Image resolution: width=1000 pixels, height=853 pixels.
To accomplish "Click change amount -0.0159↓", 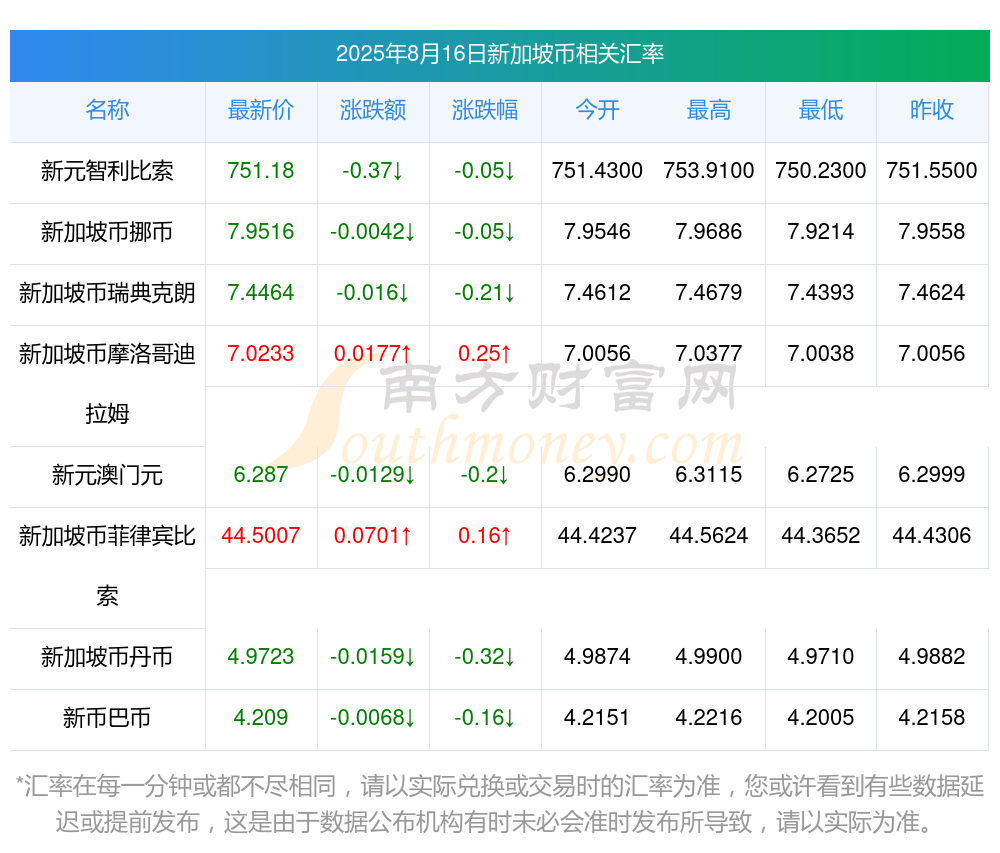I will tap(373, 657).
